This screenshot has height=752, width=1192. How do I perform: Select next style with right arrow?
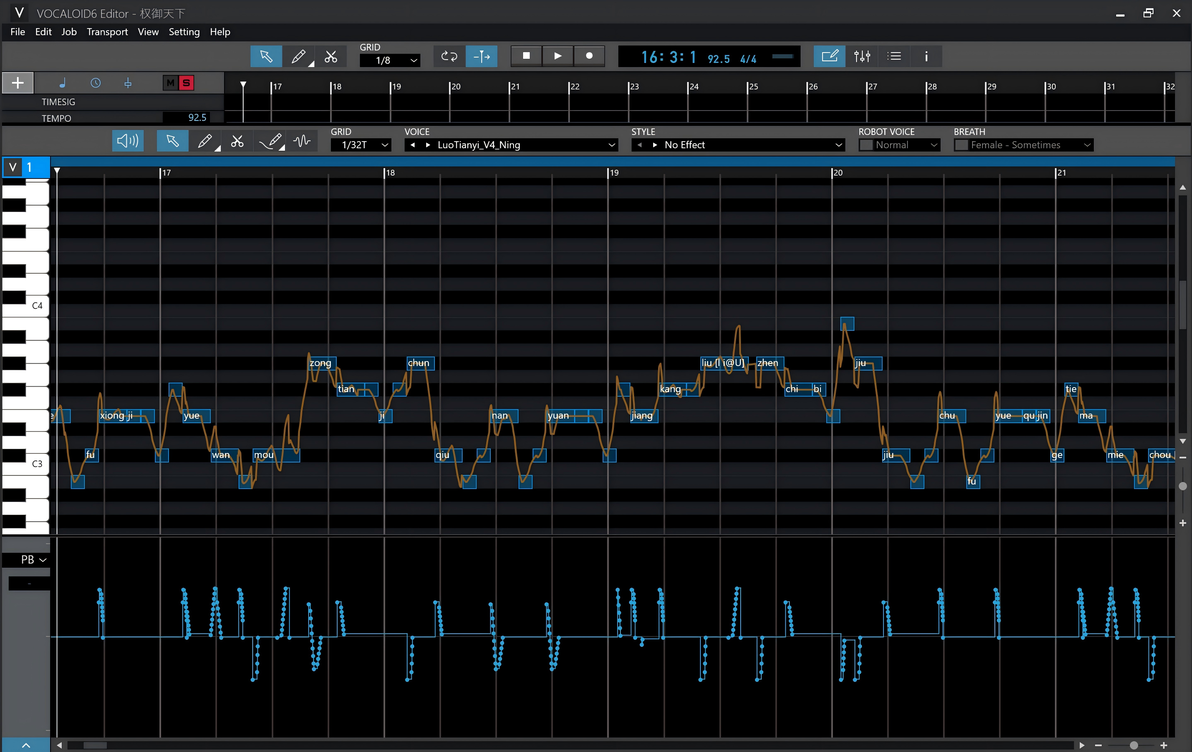(655, 144)
